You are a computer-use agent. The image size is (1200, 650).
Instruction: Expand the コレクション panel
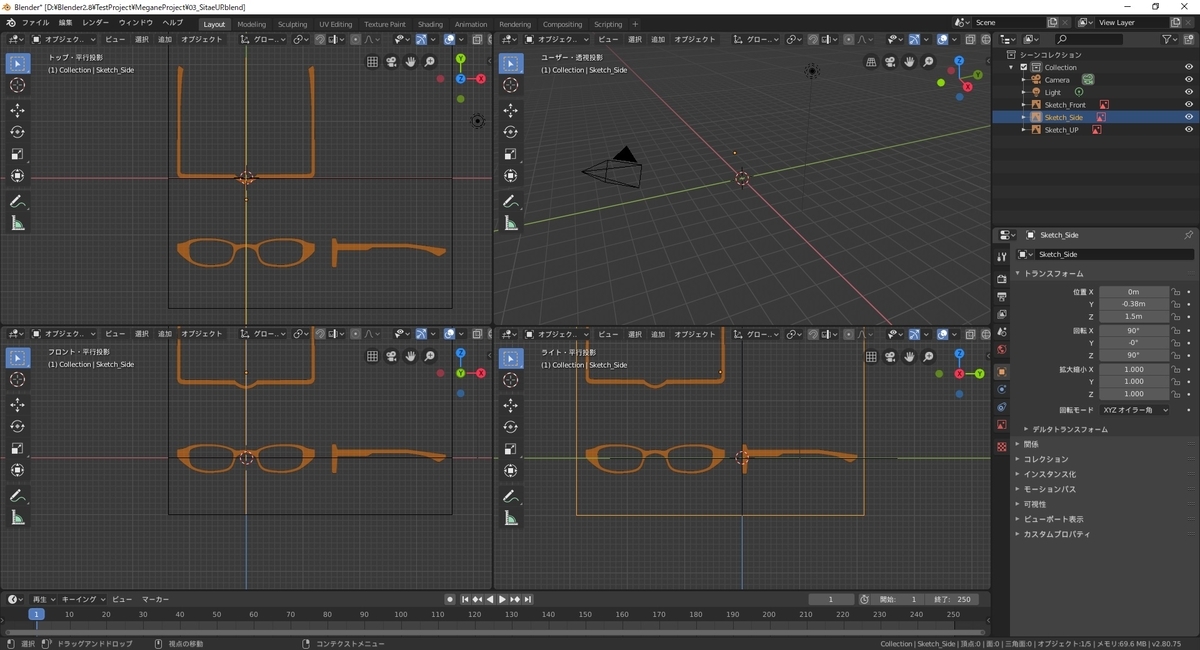1018,459
